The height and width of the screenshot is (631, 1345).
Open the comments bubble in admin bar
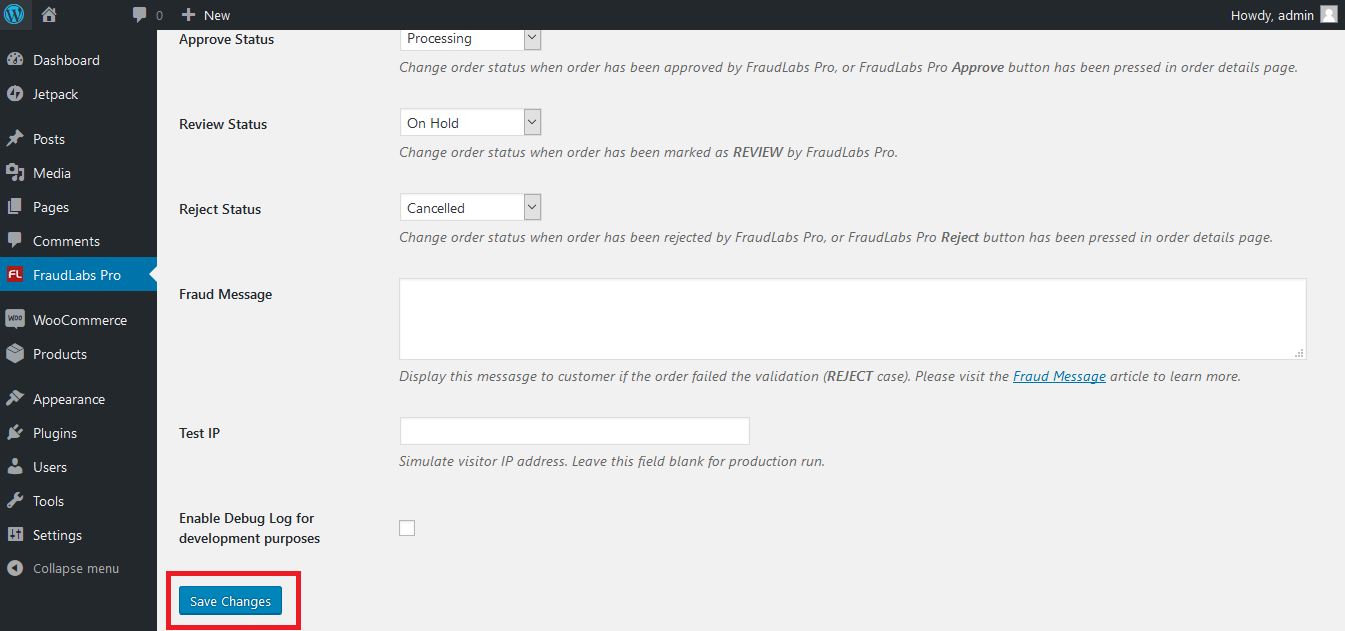point(147,15)
